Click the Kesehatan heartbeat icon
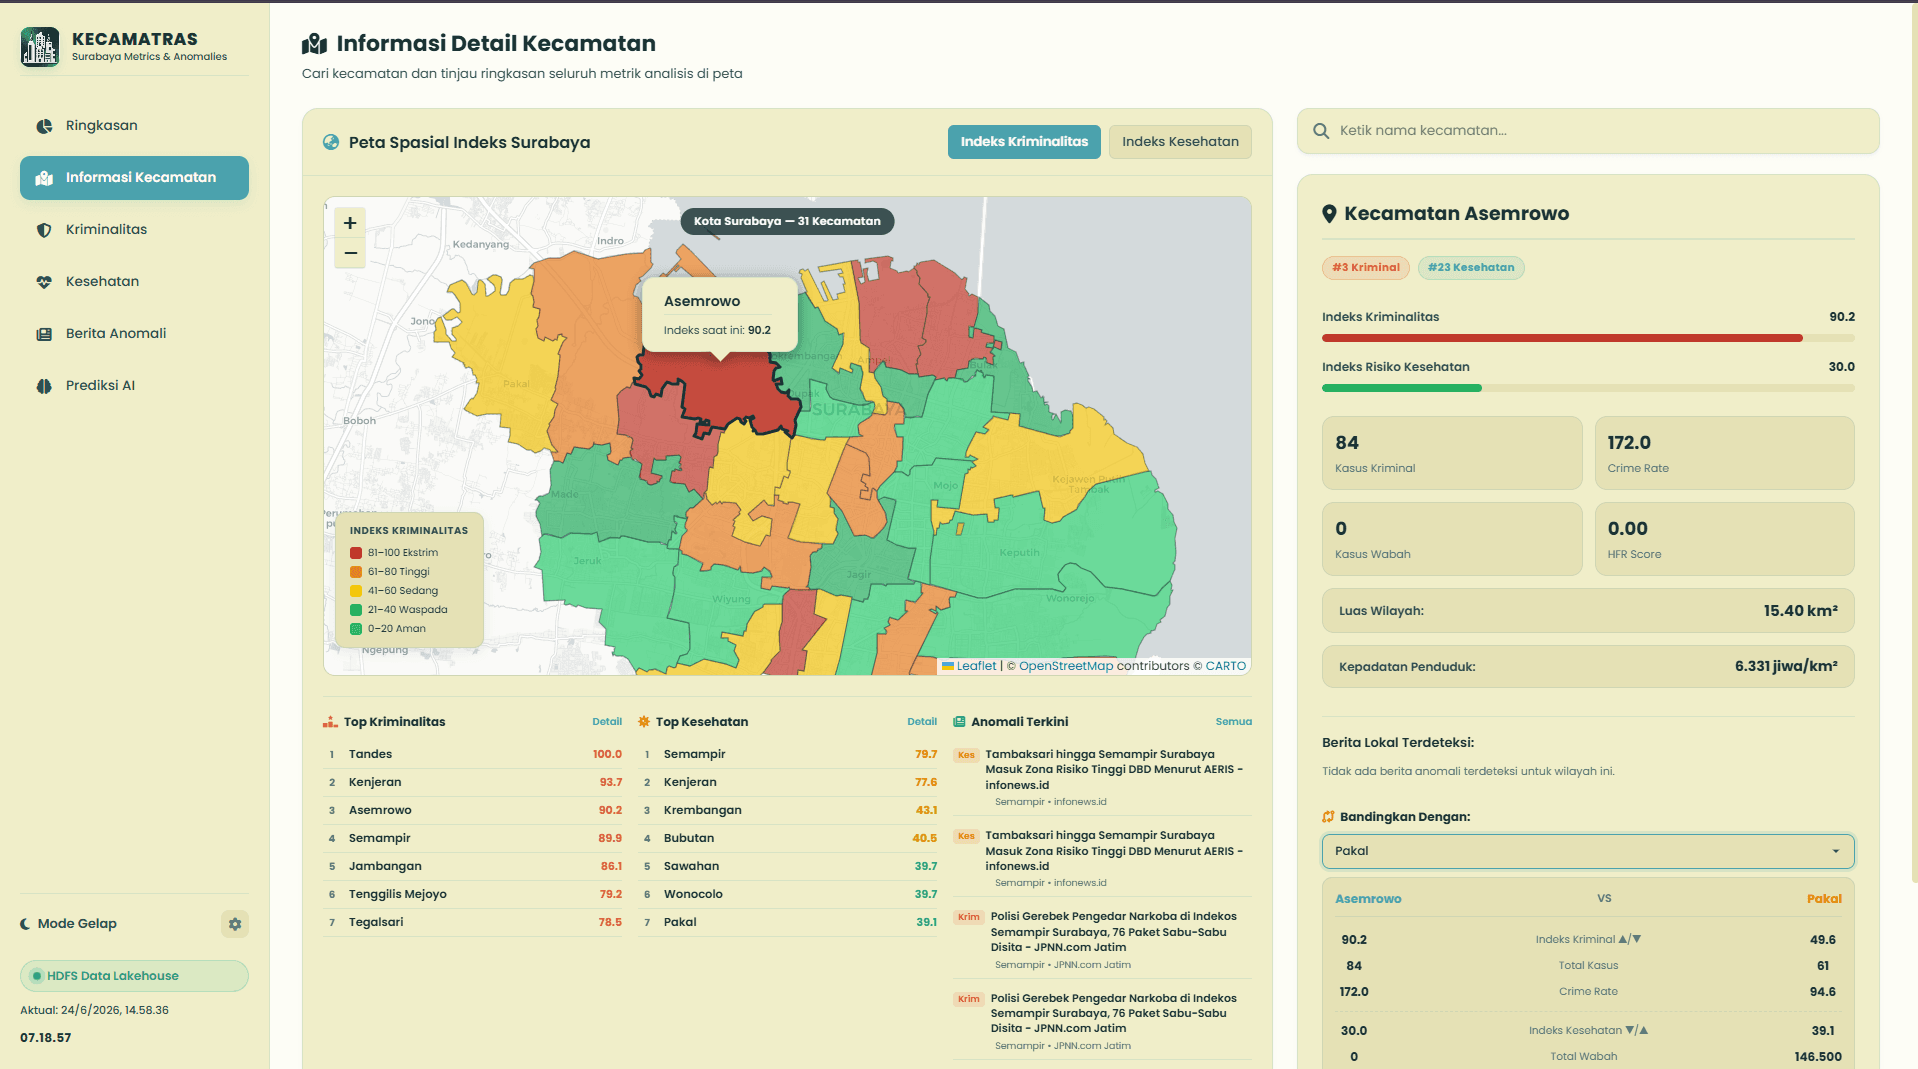 [x=44, y=282]
